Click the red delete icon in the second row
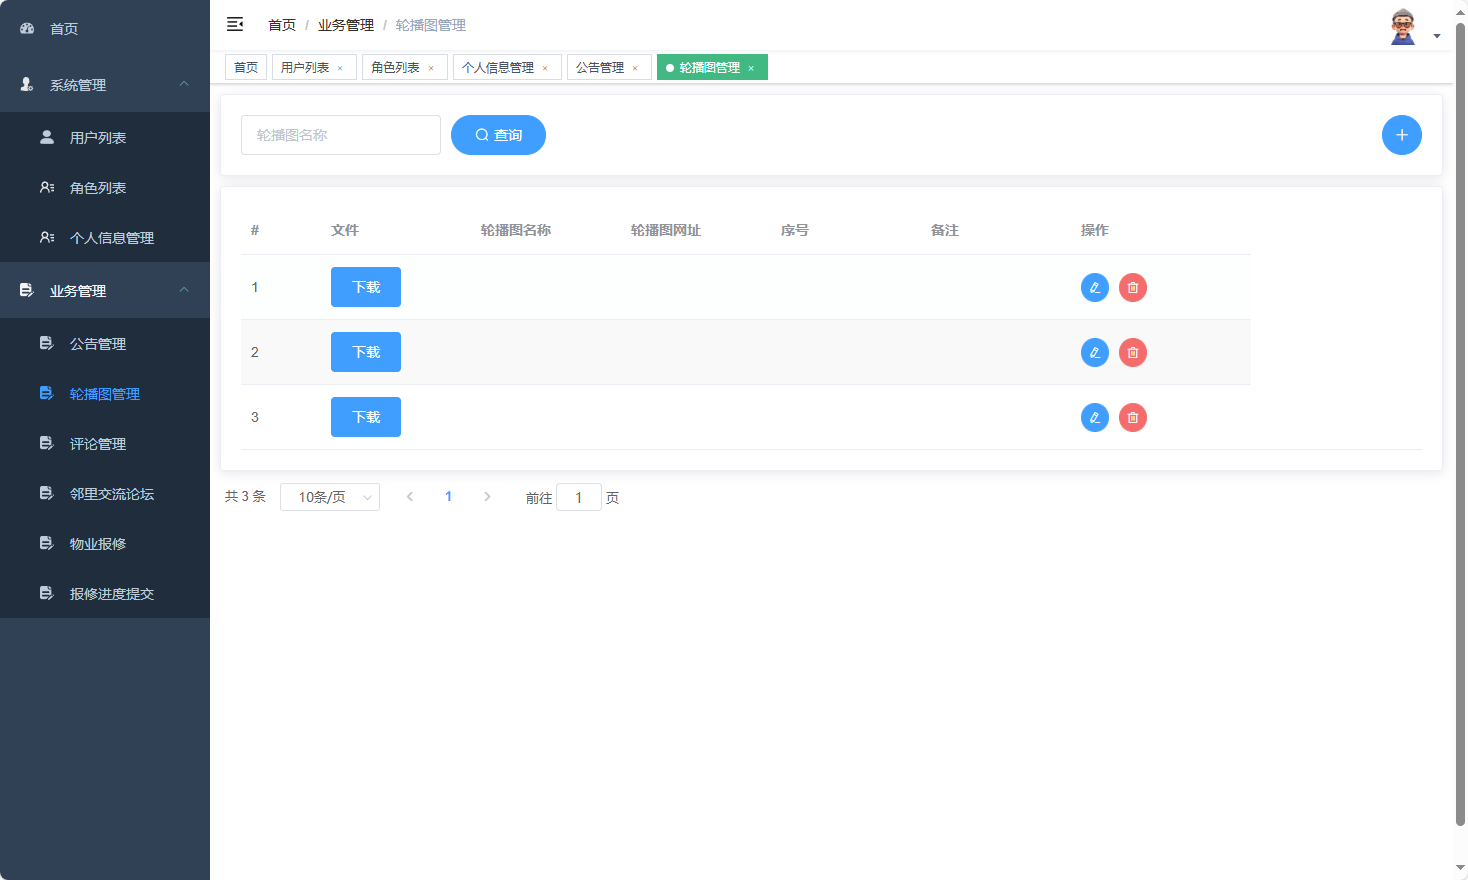 pos(1133,352)
